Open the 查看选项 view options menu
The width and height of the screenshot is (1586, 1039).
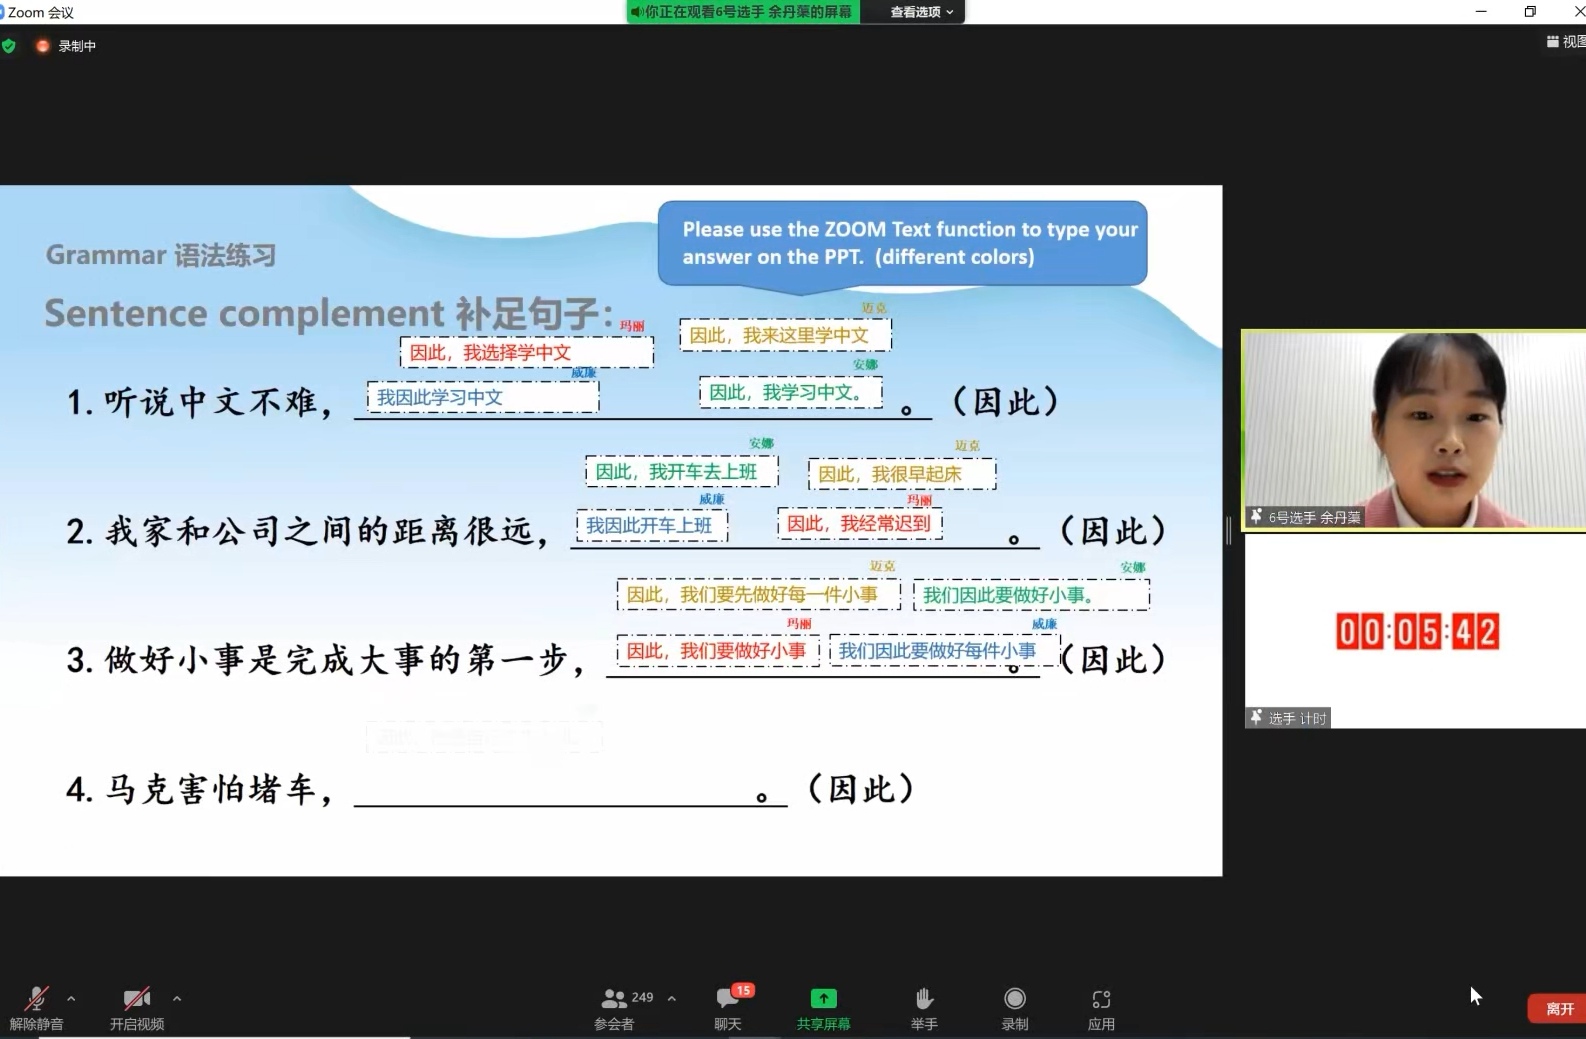[921, 12]
